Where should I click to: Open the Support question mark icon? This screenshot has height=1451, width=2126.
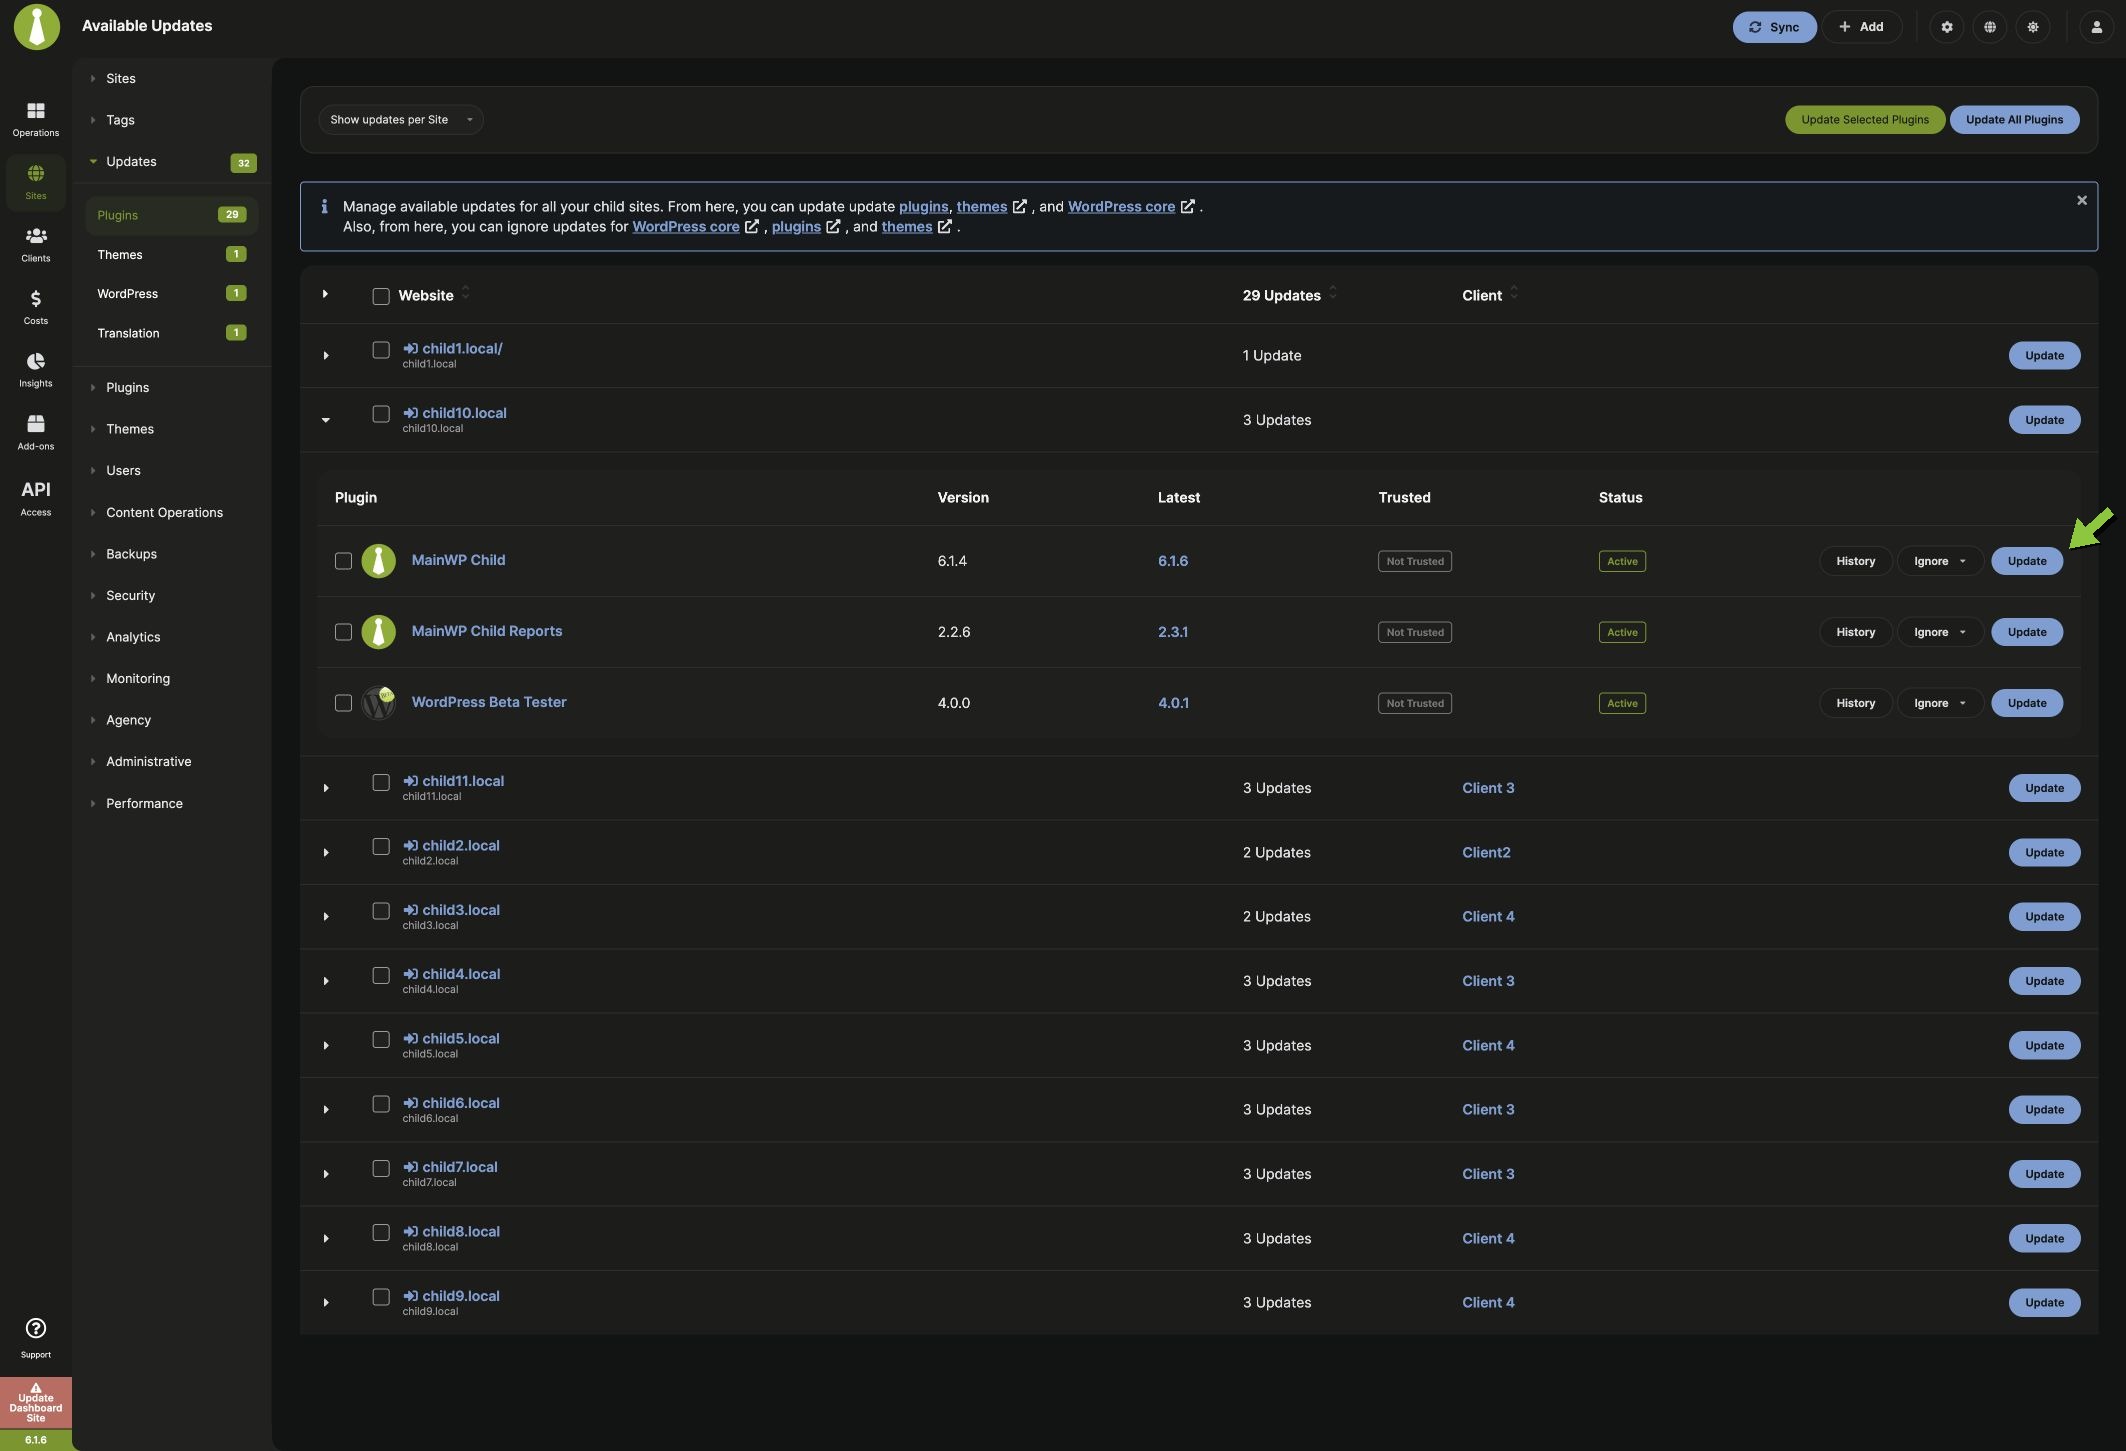pos(36,1328)
